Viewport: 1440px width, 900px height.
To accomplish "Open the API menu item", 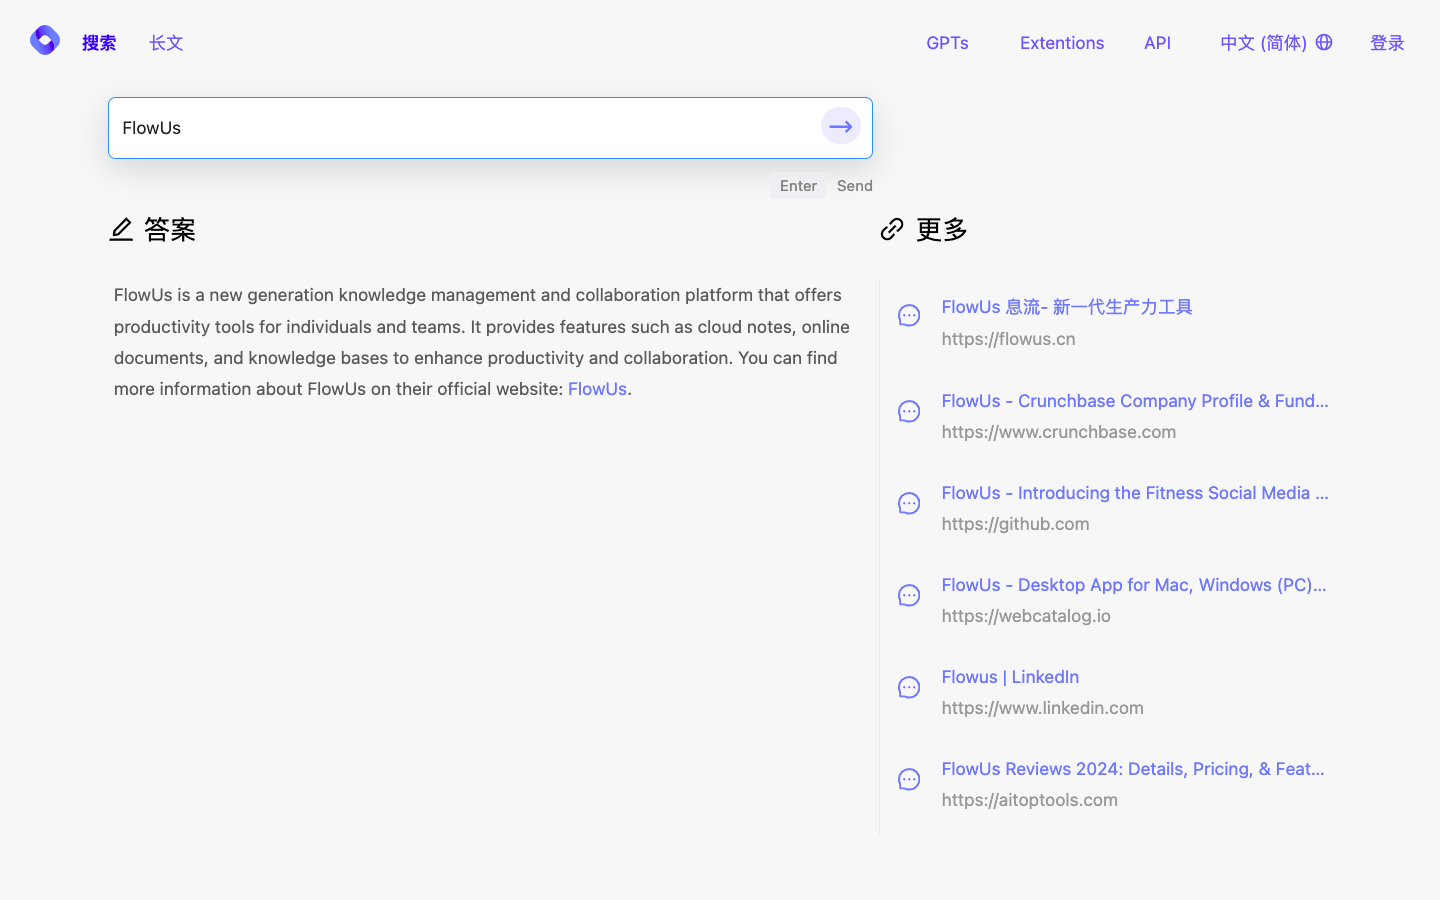I will 1157,42.
